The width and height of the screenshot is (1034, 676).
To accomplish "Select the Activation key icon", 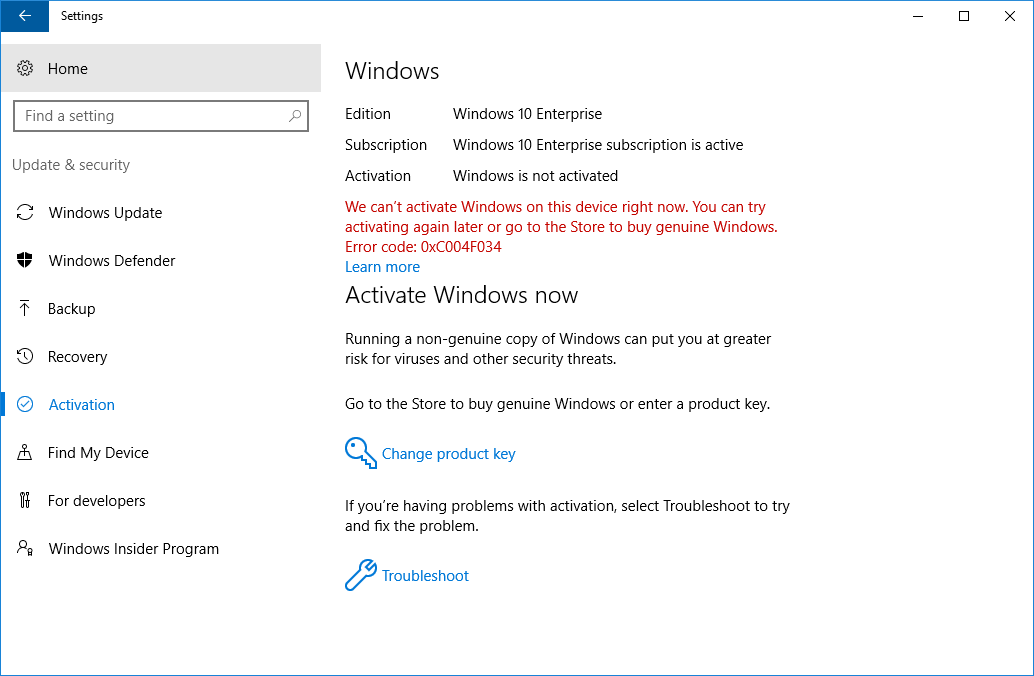I will click(x=28, y=404).
